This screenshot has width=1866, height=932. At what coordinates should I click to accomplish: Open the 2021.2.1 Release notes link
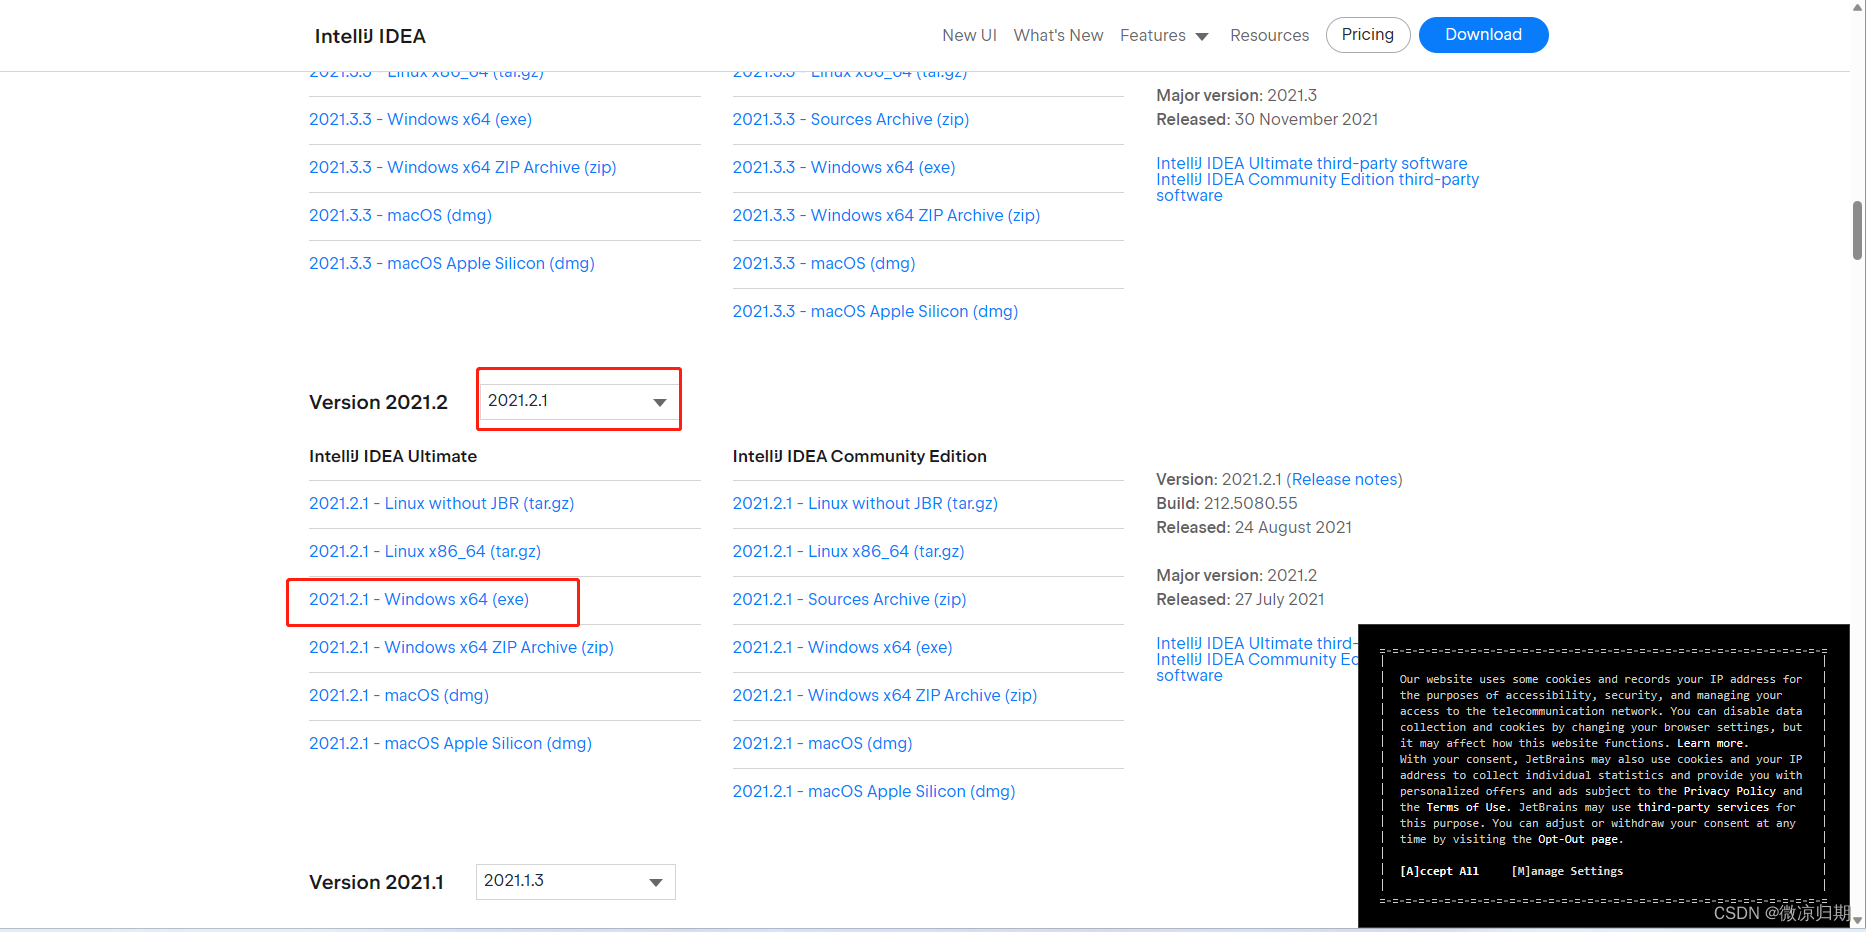pyautogui.click(x=1344, y=479)
